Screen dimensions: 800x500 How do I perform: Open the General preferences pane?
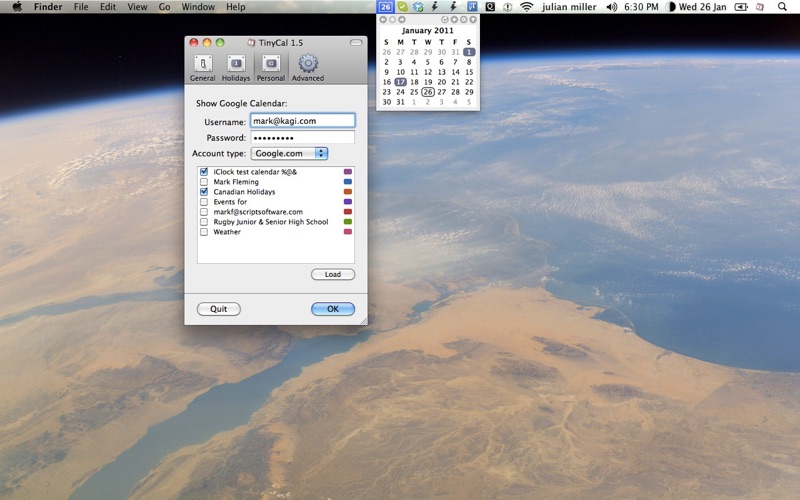202,67
